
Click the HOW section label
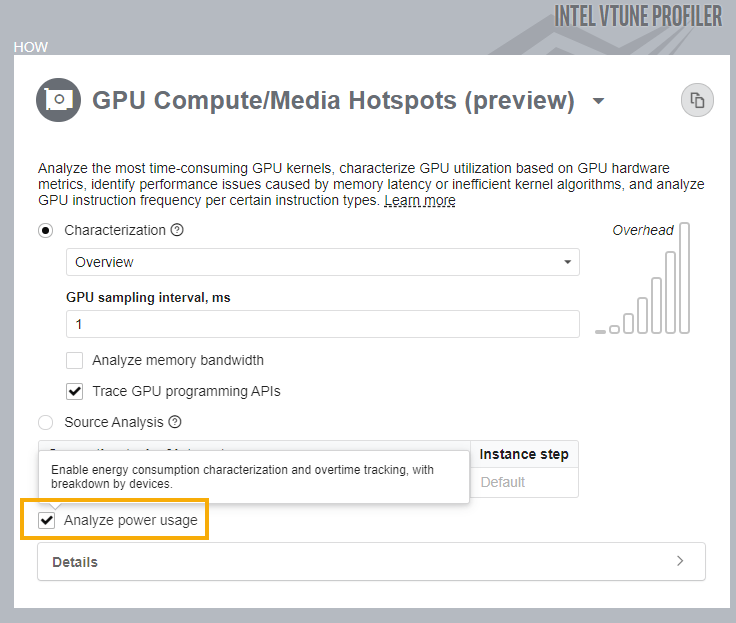(x=30, y=47)
